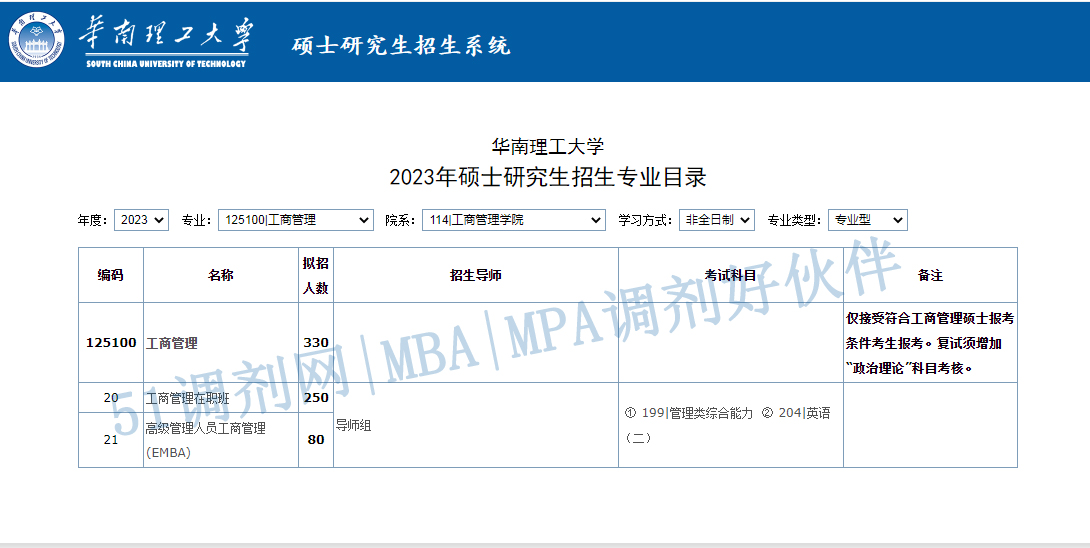Screen dimensions: 1090x548
Task: Click the 拟招人数 column header
Action: [x=316, y=275]
